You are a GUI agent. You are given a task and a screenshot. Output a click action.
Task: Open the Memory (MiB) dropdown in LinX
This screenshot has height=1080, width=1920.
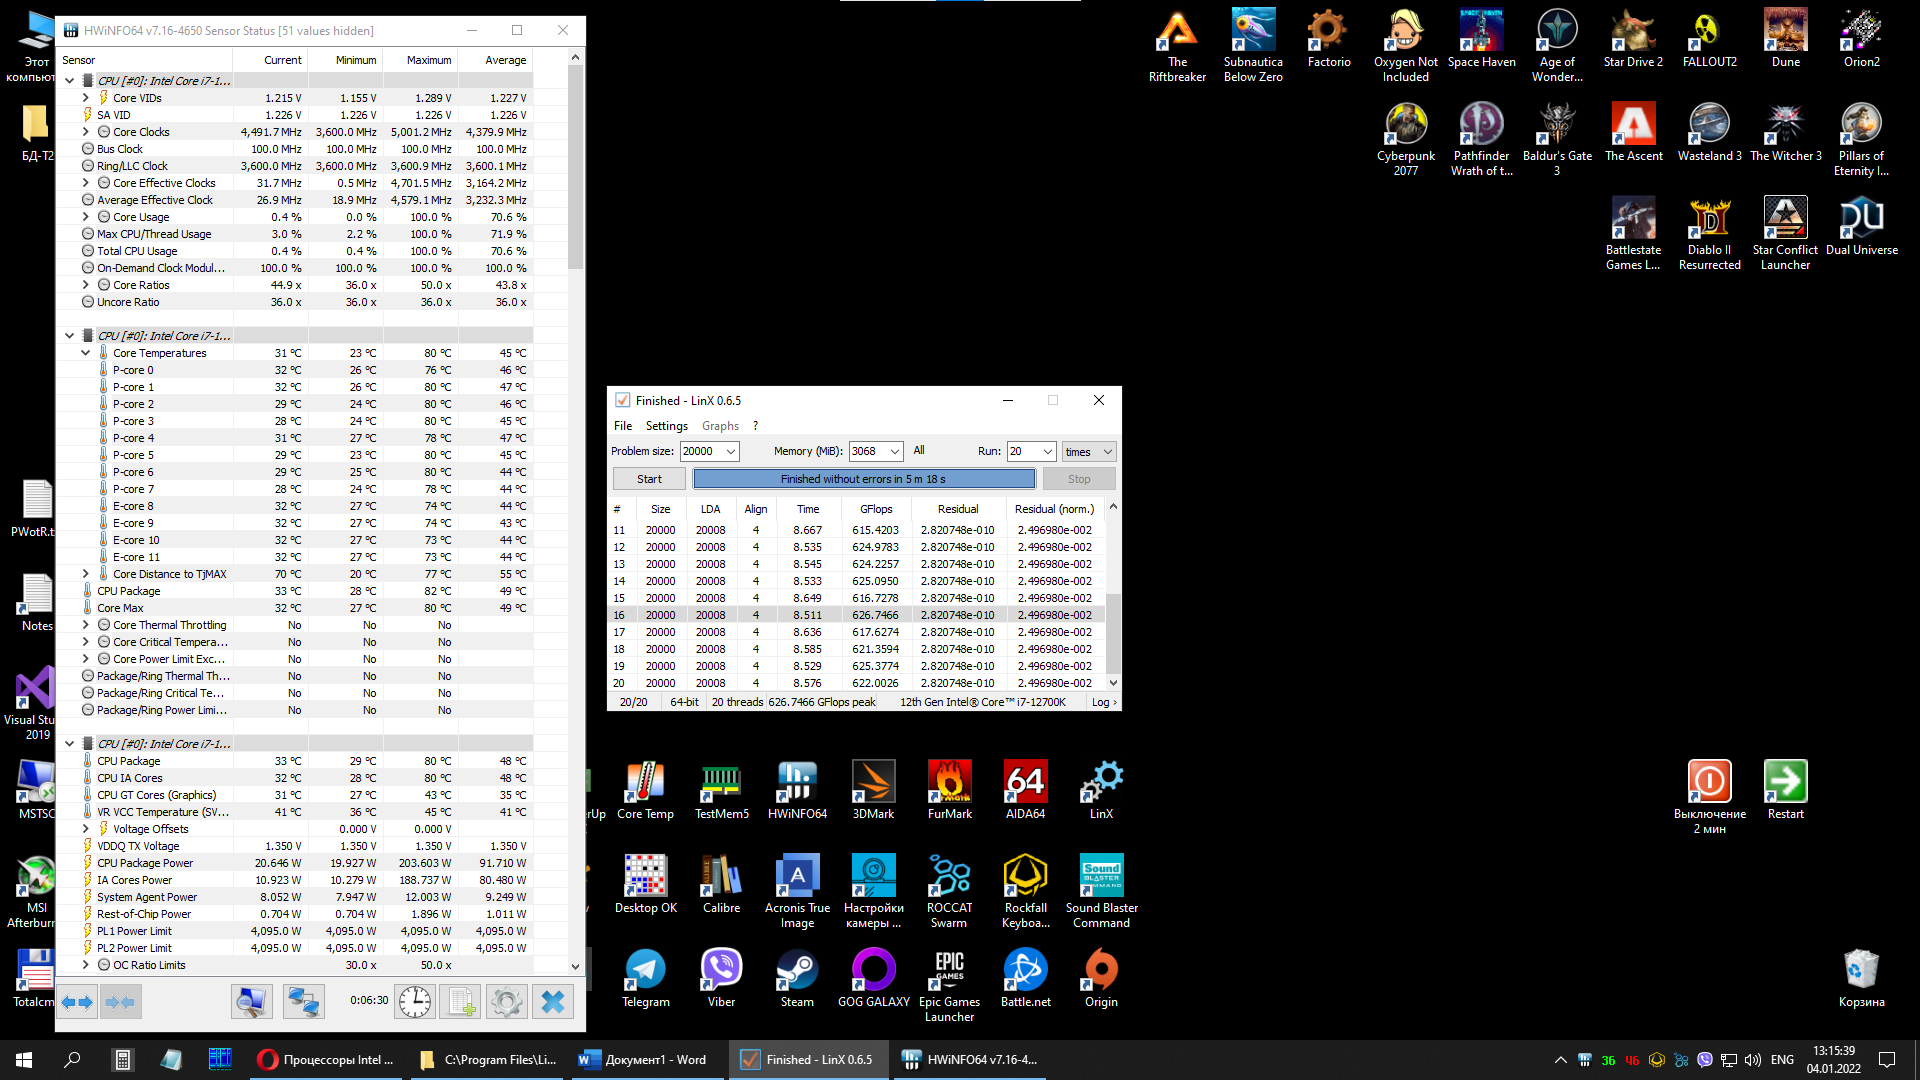coord(894,452)
